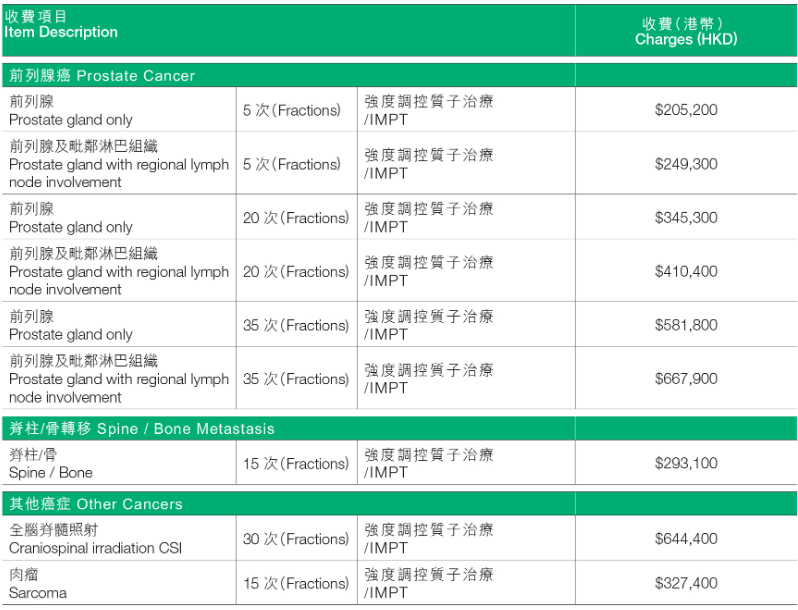Click the $249,300 charge amount

pos(686,164)
